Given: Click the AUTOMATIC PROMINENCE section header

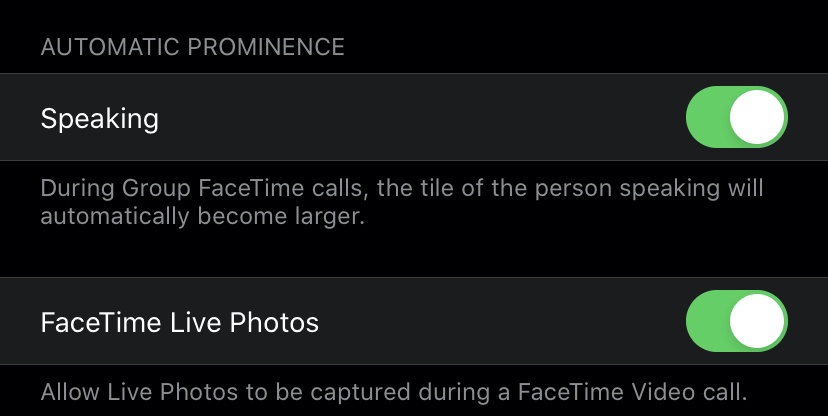Looking at the screenshot, I should click(192, 47).
